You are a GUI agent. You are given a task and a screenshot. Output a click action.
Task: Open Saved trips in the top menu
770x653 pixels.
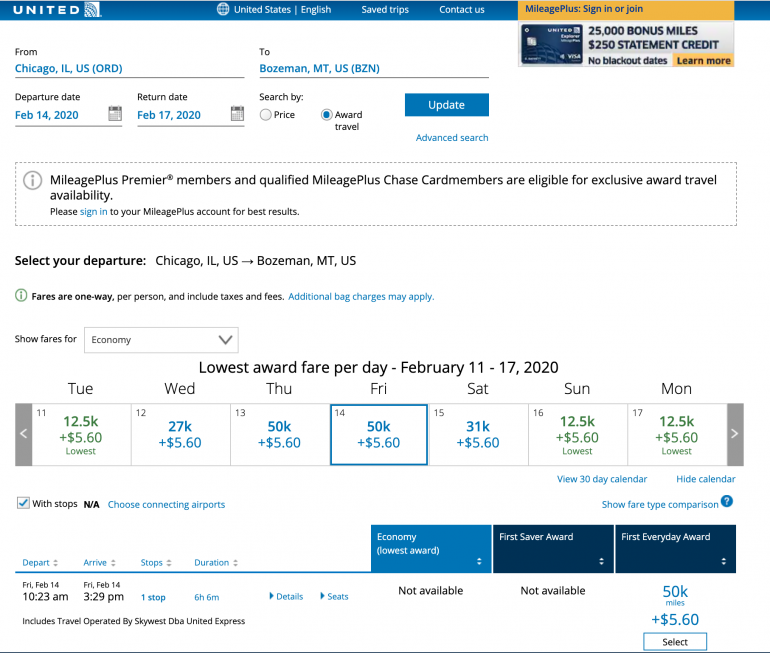point(385,10)
